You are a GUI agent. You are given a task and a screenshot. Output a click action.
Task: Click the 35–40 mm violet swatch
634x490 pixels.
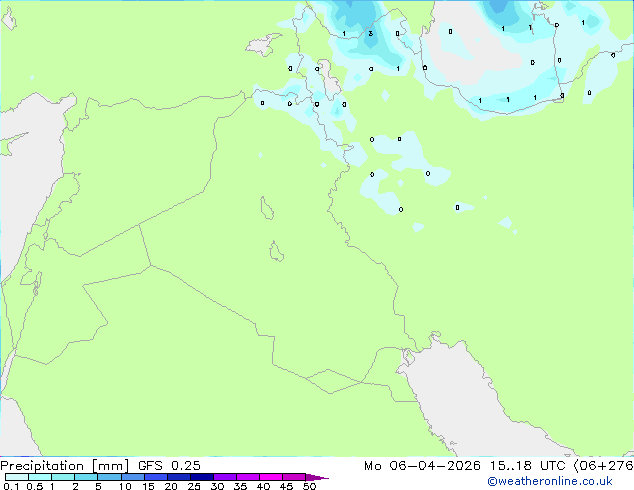tap(247, 477)
